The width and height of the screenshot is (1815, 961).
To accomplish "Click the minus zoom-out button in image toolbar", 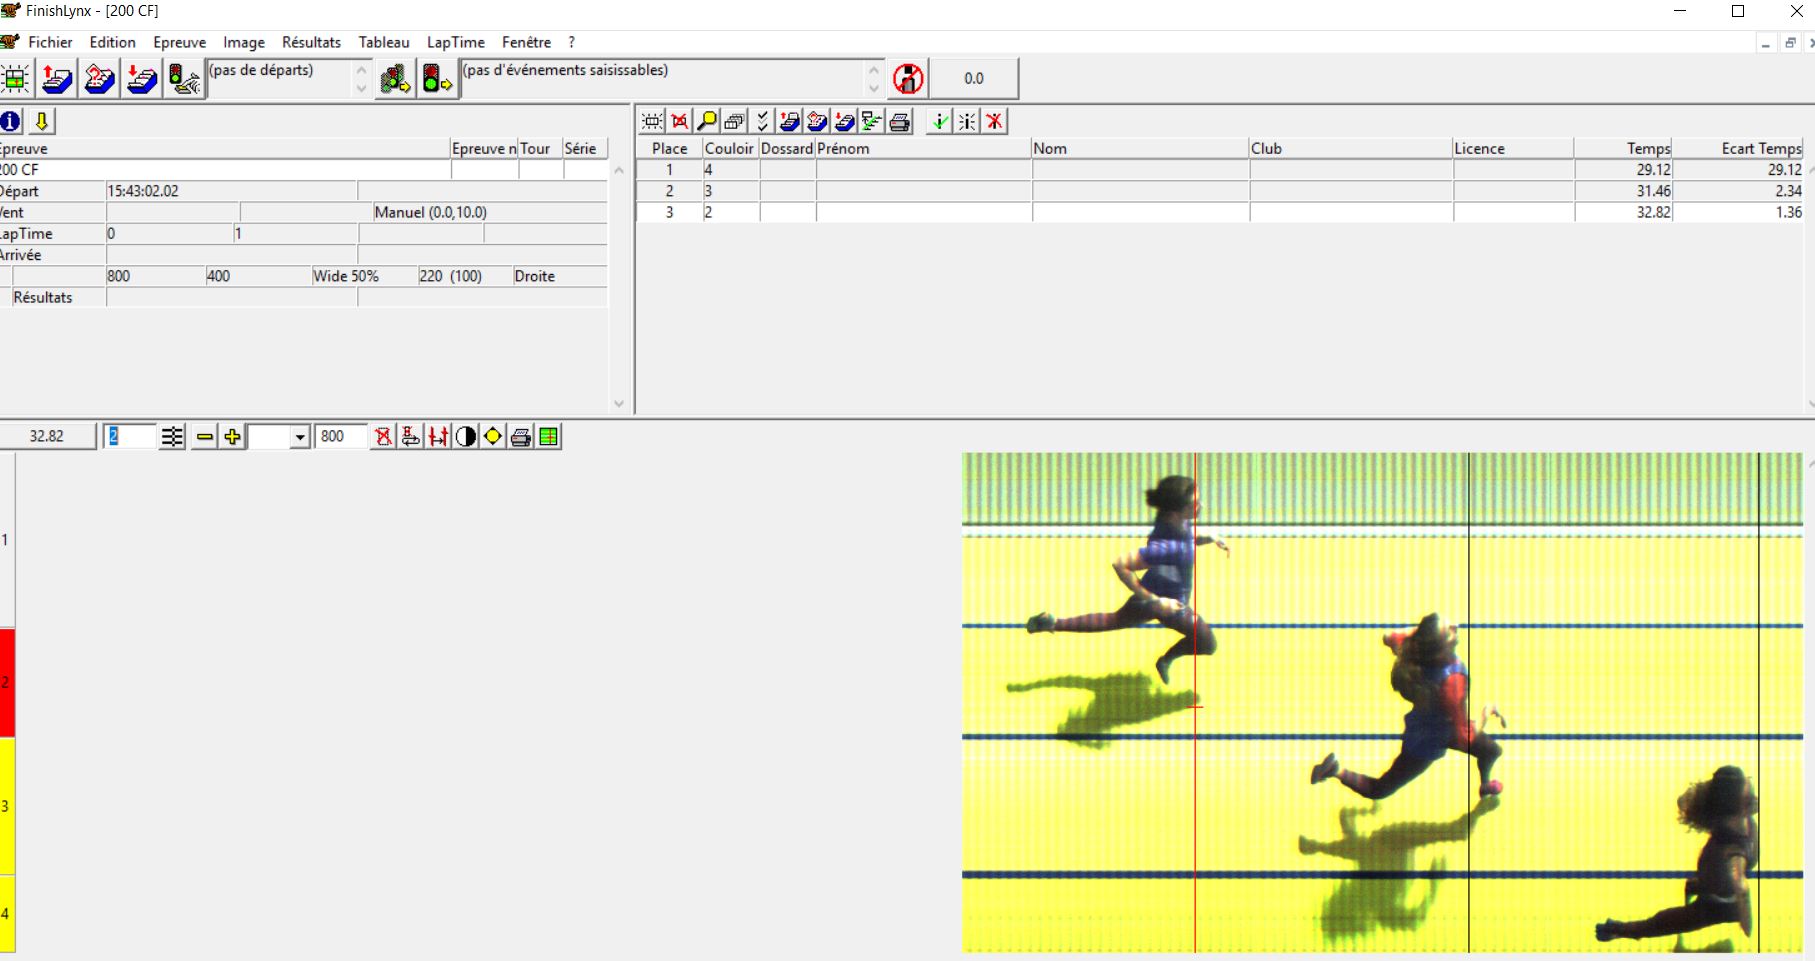I will point(205,437).
